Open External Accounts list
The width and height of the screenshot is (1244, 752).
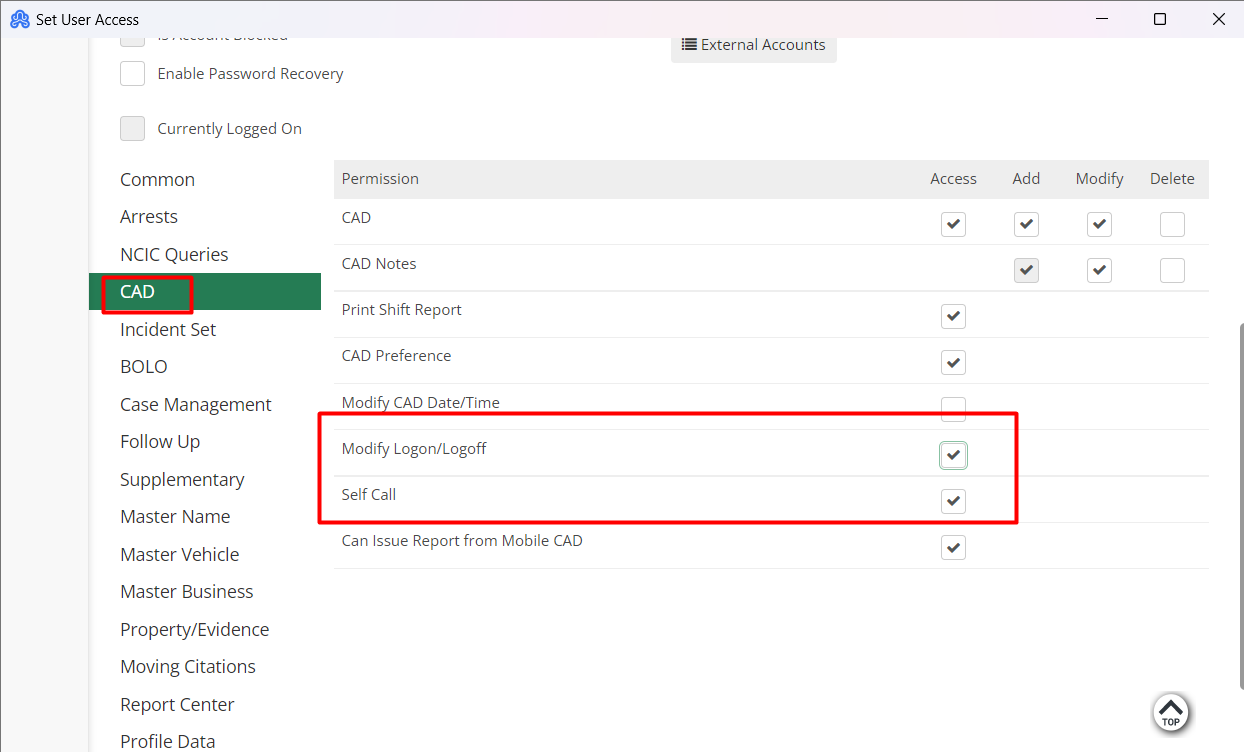point(753,45)
